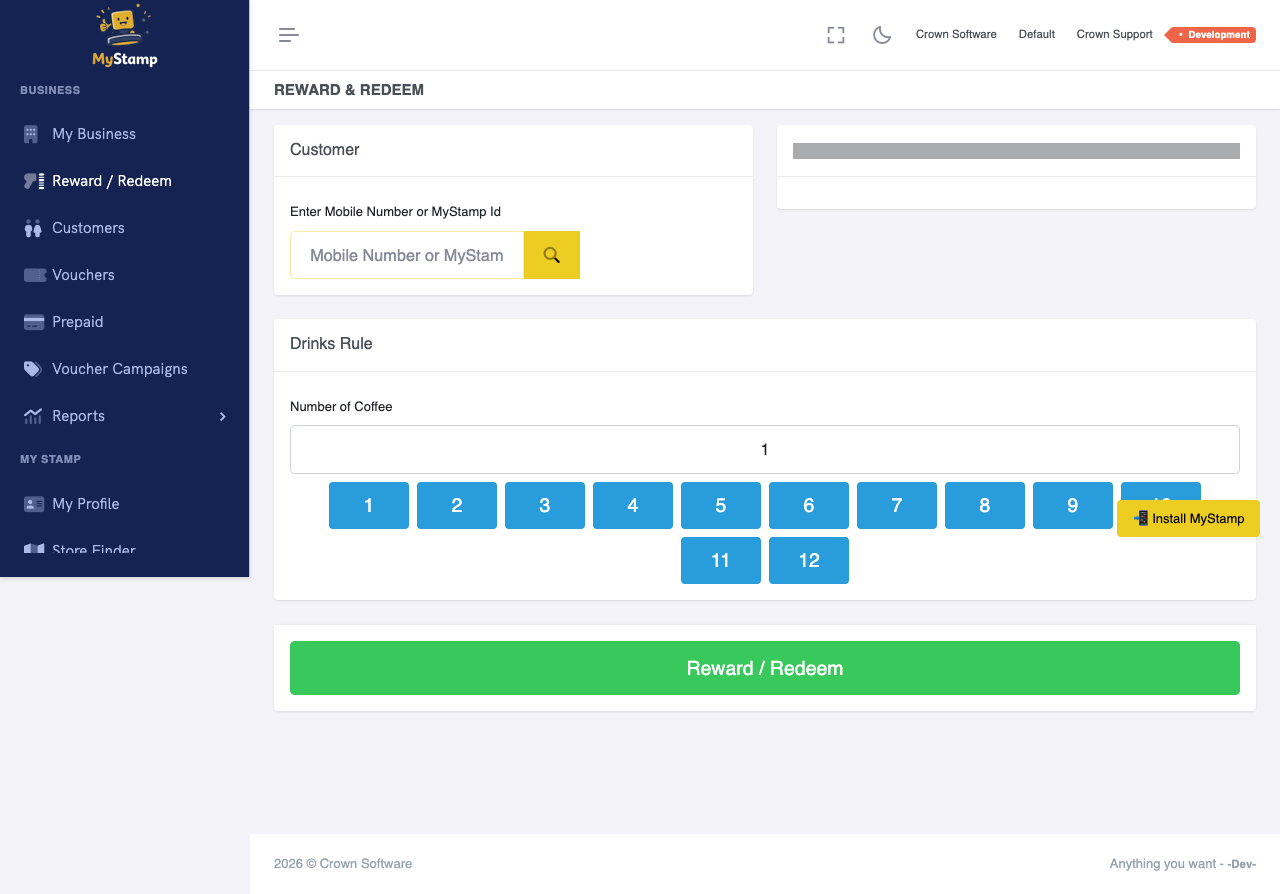Click the Customer card heading
The width and height of the screenshot is (1280, 894).
[x=324, y=149]
